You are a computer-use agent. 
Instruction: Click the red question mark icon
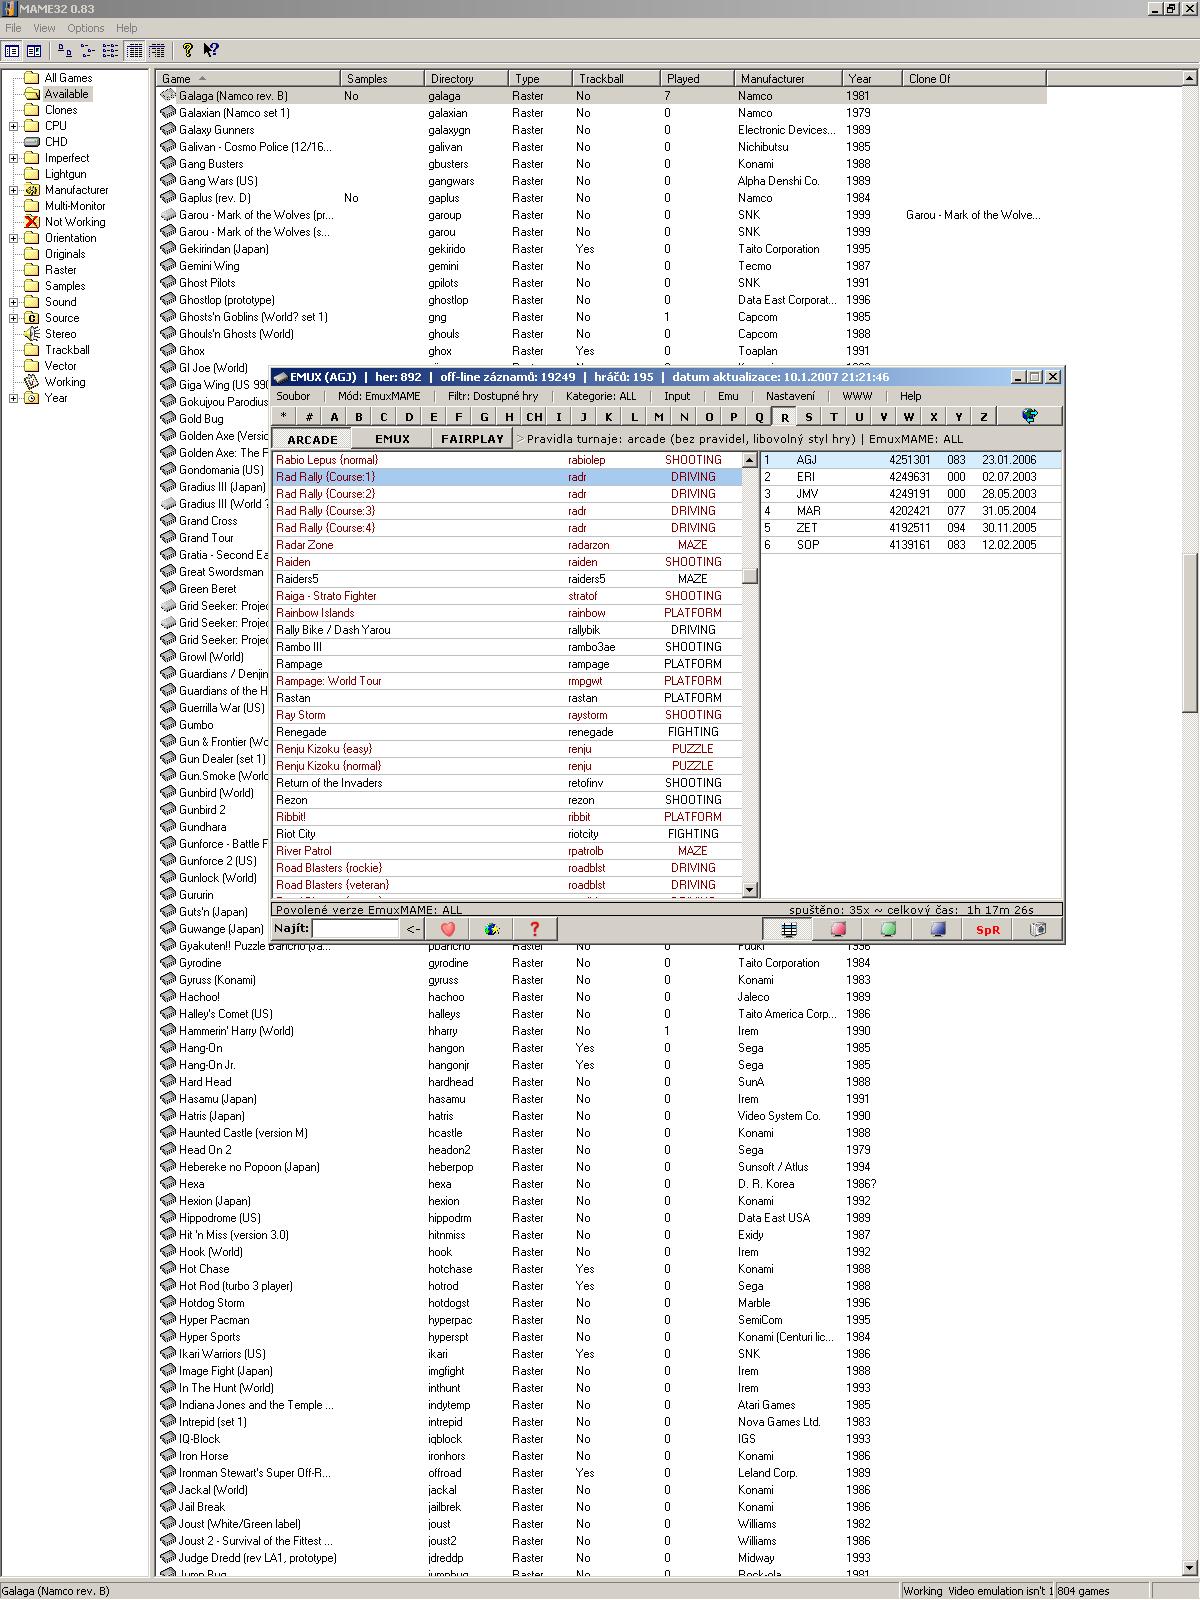(x=534, y=929)
